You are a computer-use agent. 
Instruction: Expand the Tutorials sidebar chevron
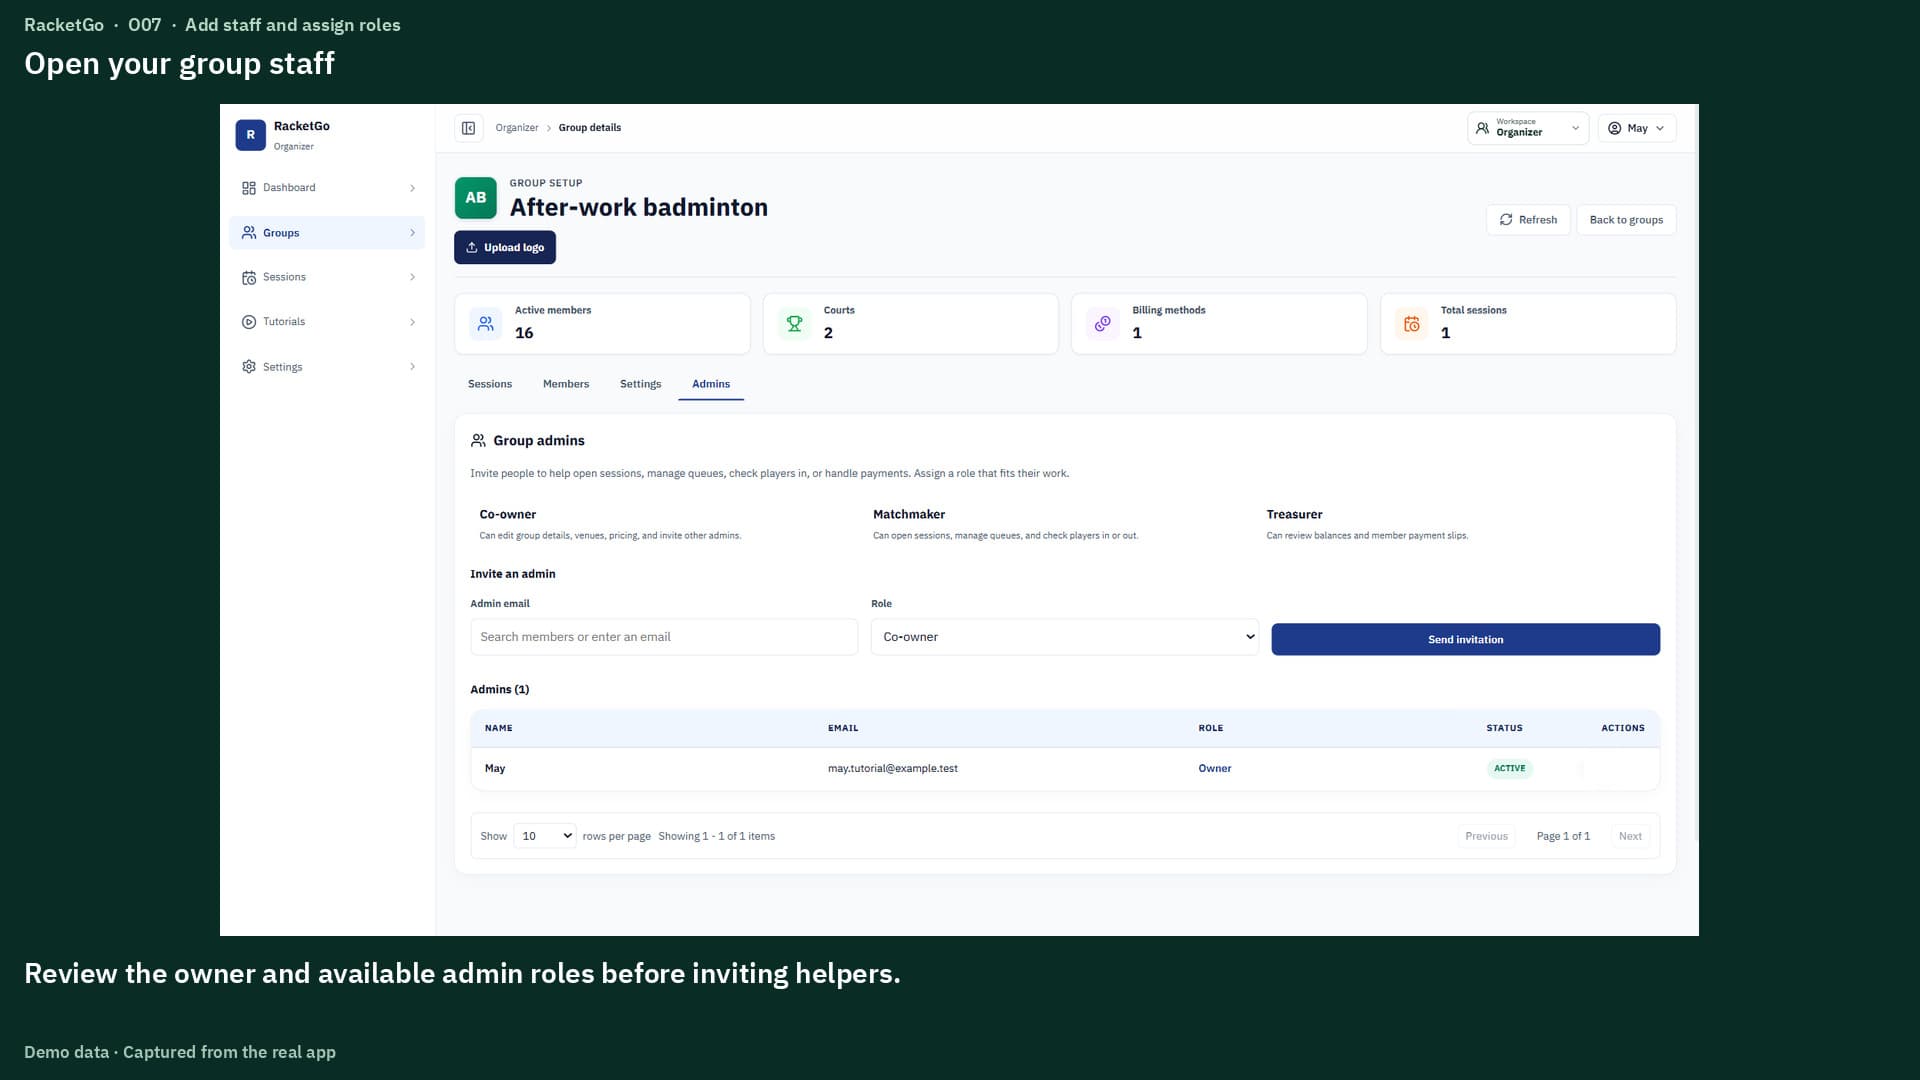click(x=412, y=322)
